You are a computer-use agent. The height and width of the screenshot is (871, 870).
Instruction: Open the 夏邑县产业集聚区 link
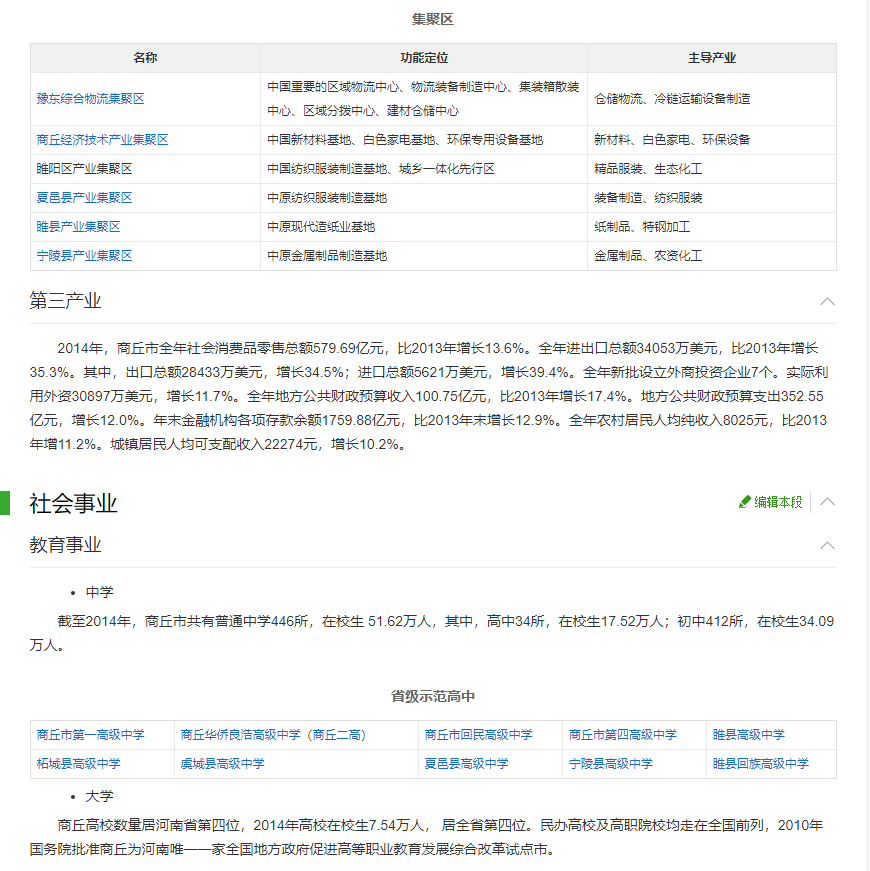point(85,198)
